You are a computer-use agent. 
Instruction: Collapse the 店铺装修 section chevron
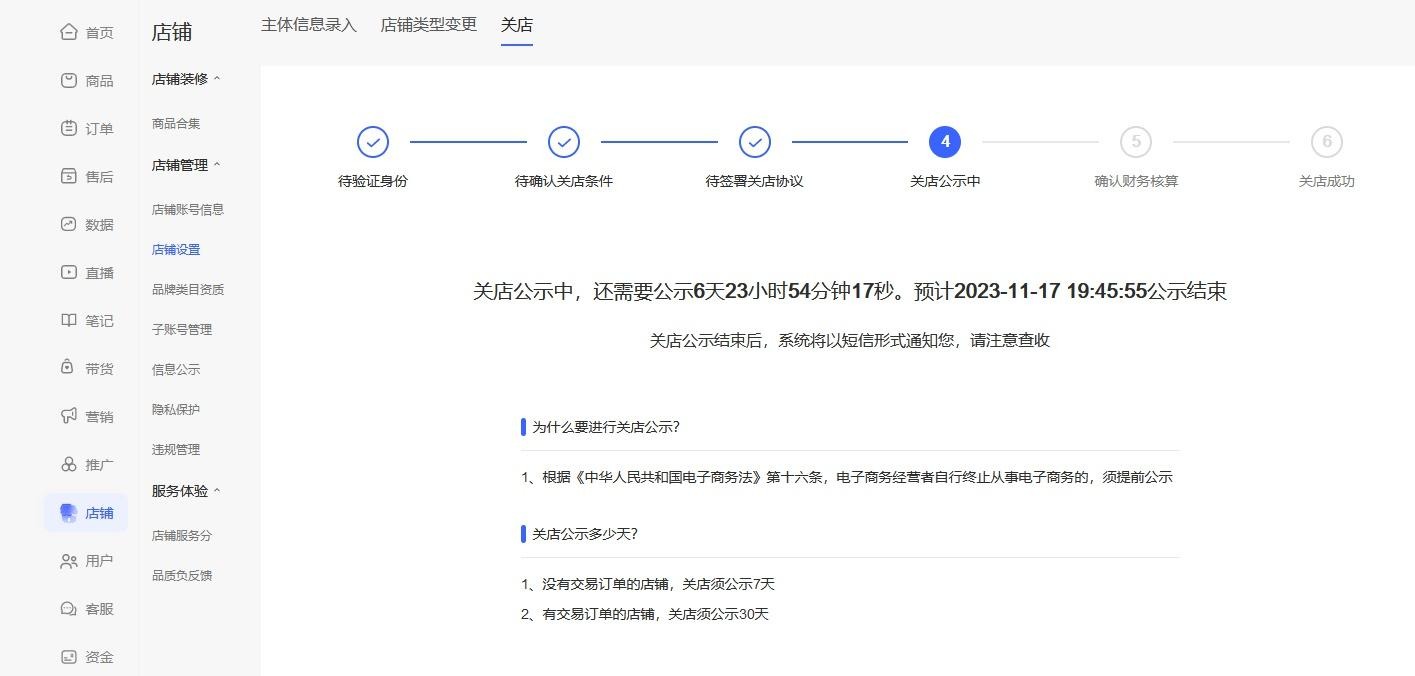click(x=217, y=79)
